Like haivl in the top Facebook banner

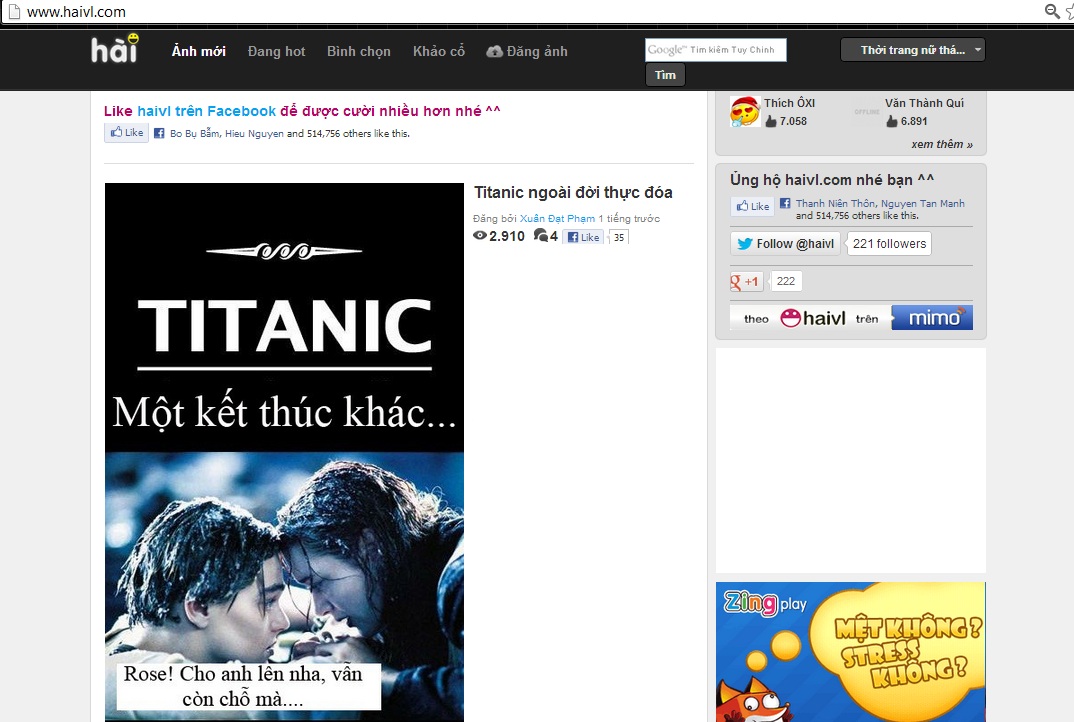(x=127, y=133)
